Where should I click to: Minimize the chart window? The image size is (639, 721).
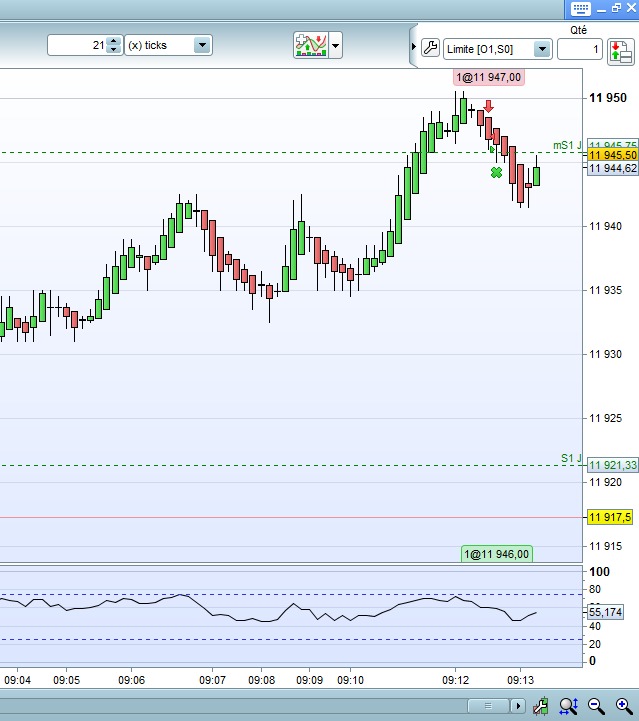point(601,9)
